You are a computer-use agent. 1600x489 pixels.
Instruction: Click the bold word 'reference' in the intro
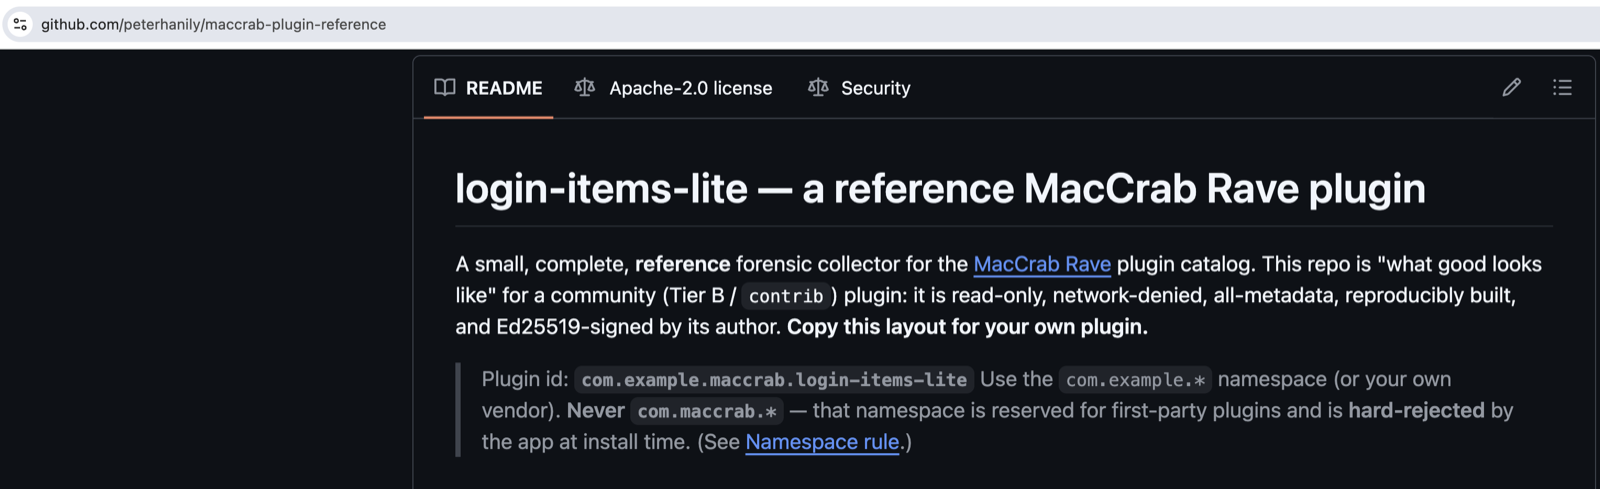pos(683,264)
